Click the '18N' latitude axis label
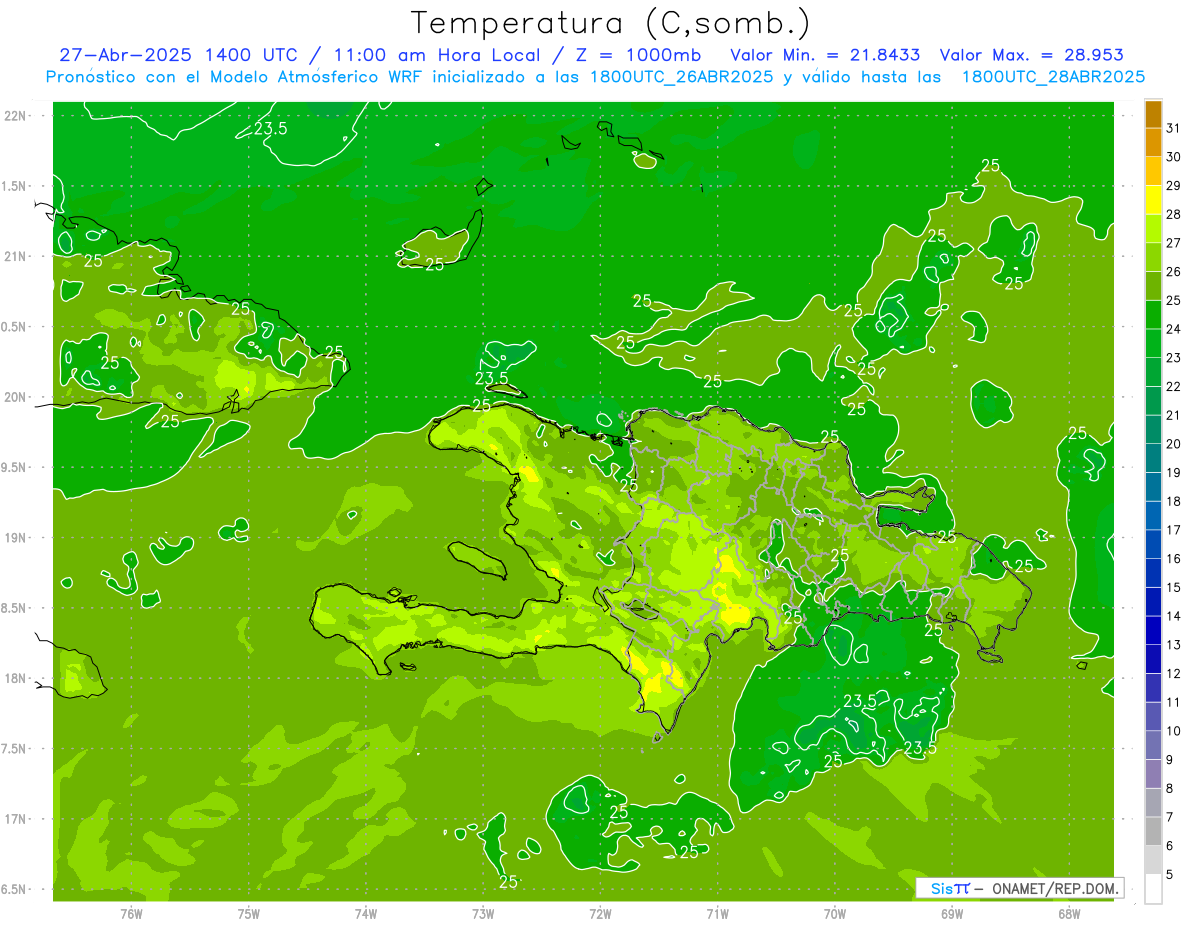The height and width of the screenshot is (927, 1200). [x=15, y=678]
